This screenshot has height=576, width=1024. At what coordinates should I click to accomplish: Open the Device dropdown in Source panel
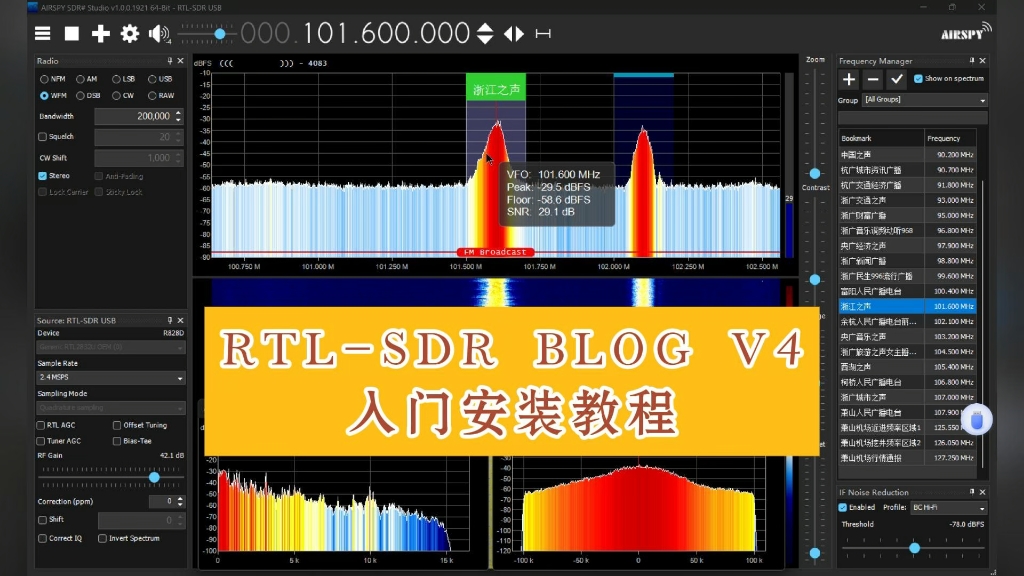(x=111, y=347)
